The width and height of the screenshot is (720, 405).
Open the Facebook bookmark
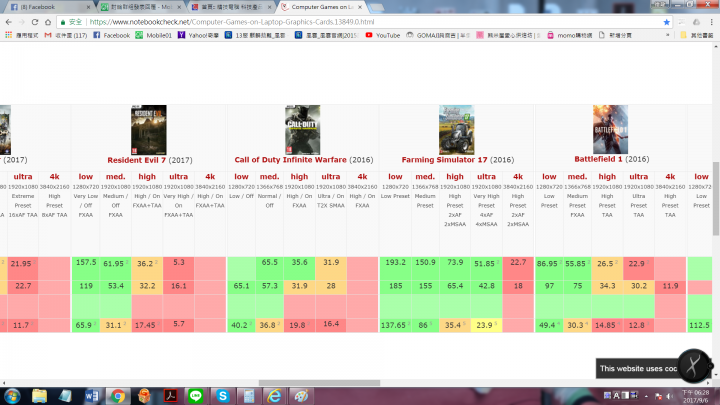click(x=112, y=35)
